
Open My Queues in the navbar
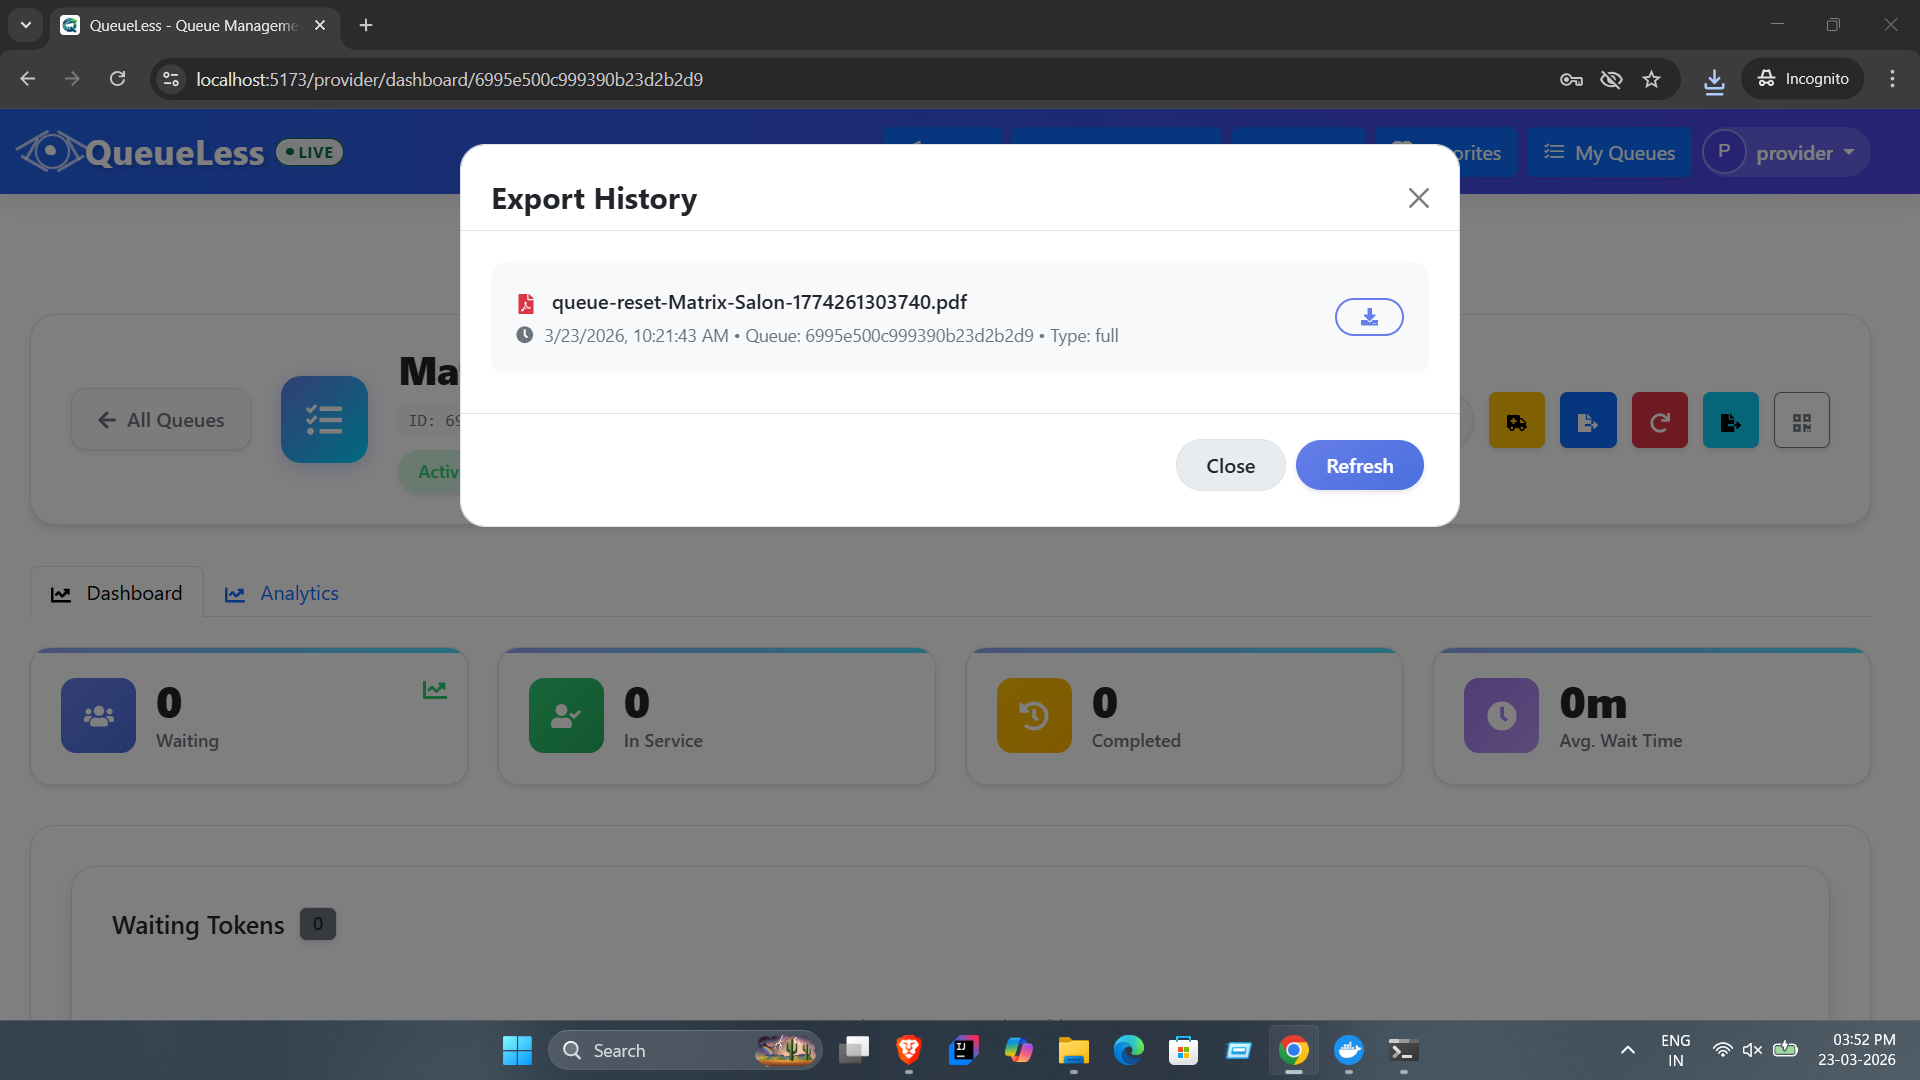1609,153
